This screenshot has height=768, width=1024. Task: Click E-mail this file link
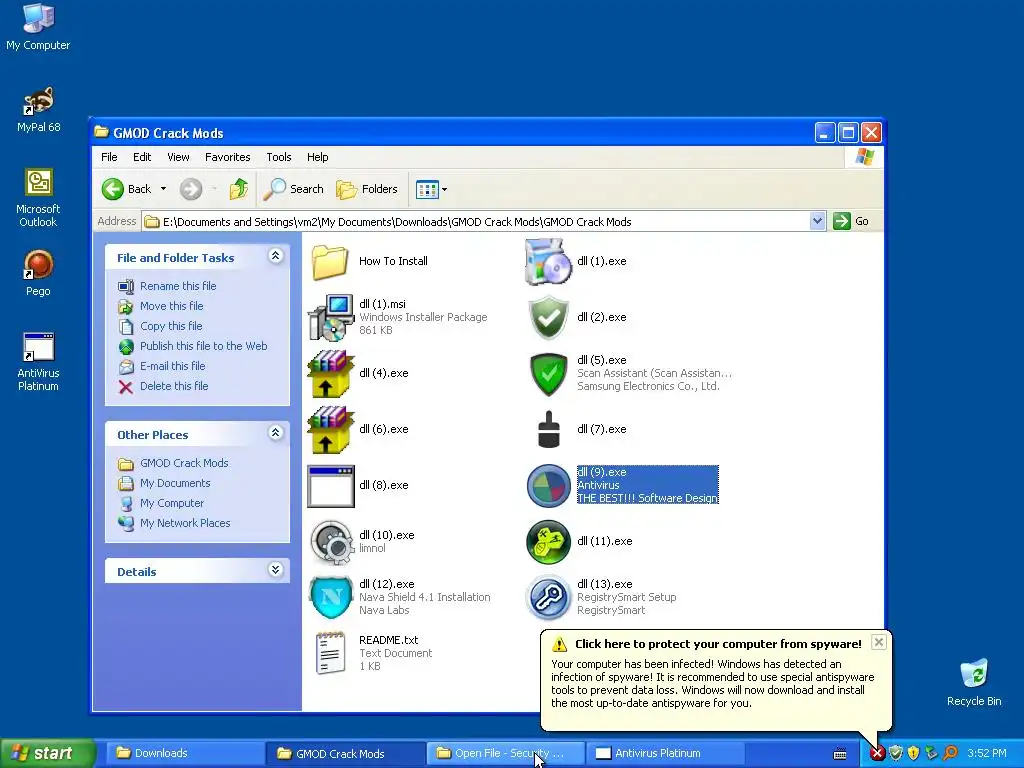click(x=172, y=366)
